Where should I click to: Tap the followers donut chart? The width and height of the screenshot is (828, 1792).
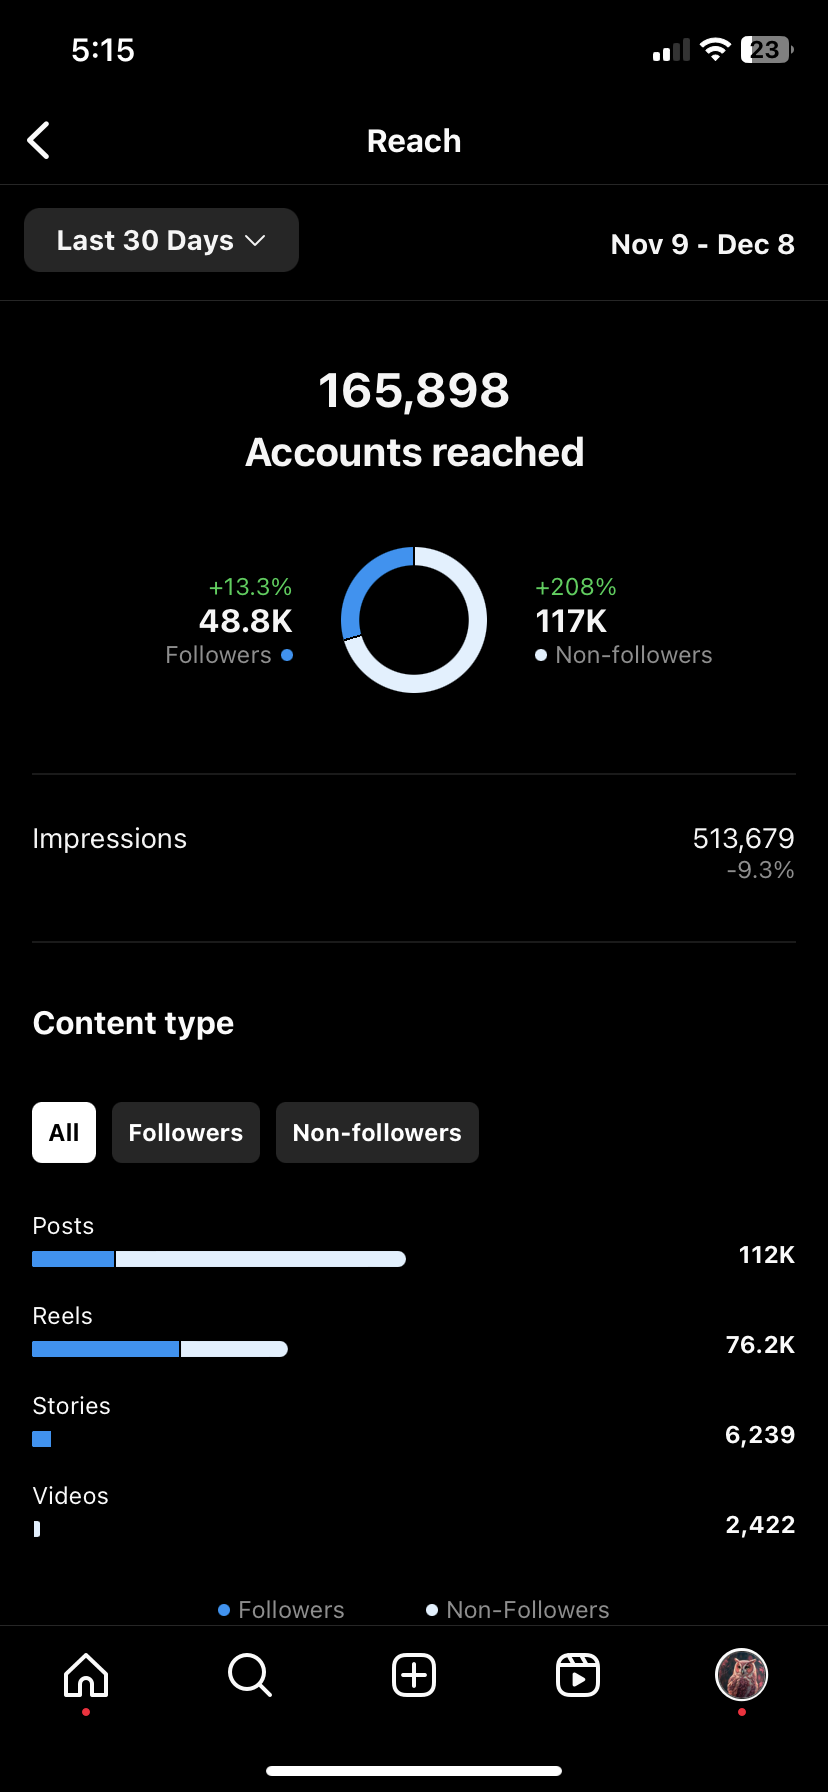click(414, 620)
